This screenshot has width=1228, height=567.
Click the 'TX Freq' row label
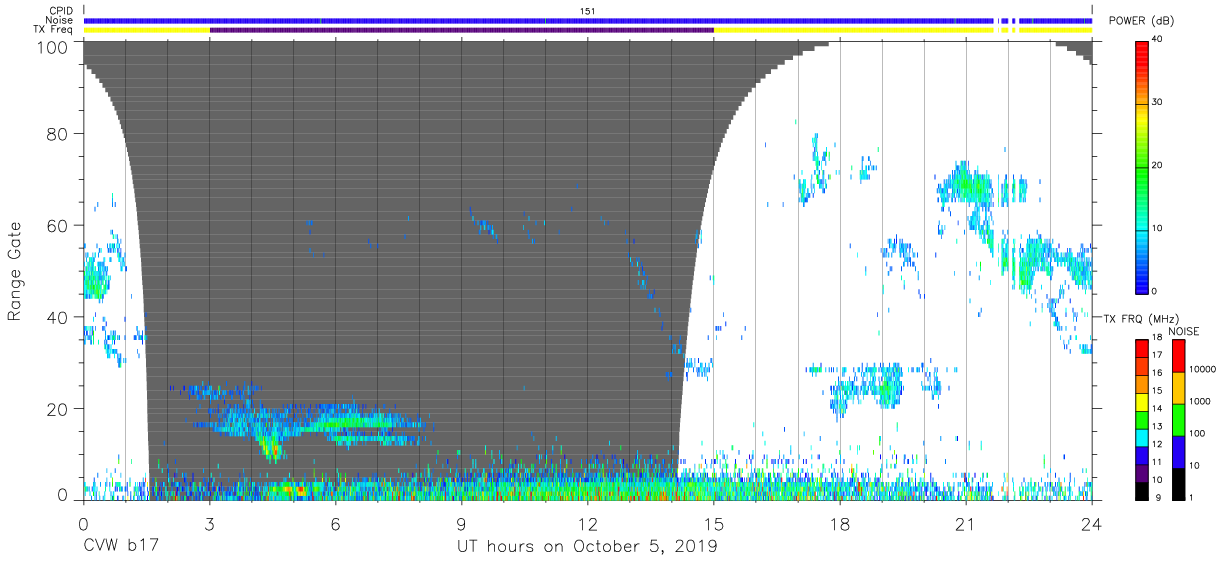(54, 30)
